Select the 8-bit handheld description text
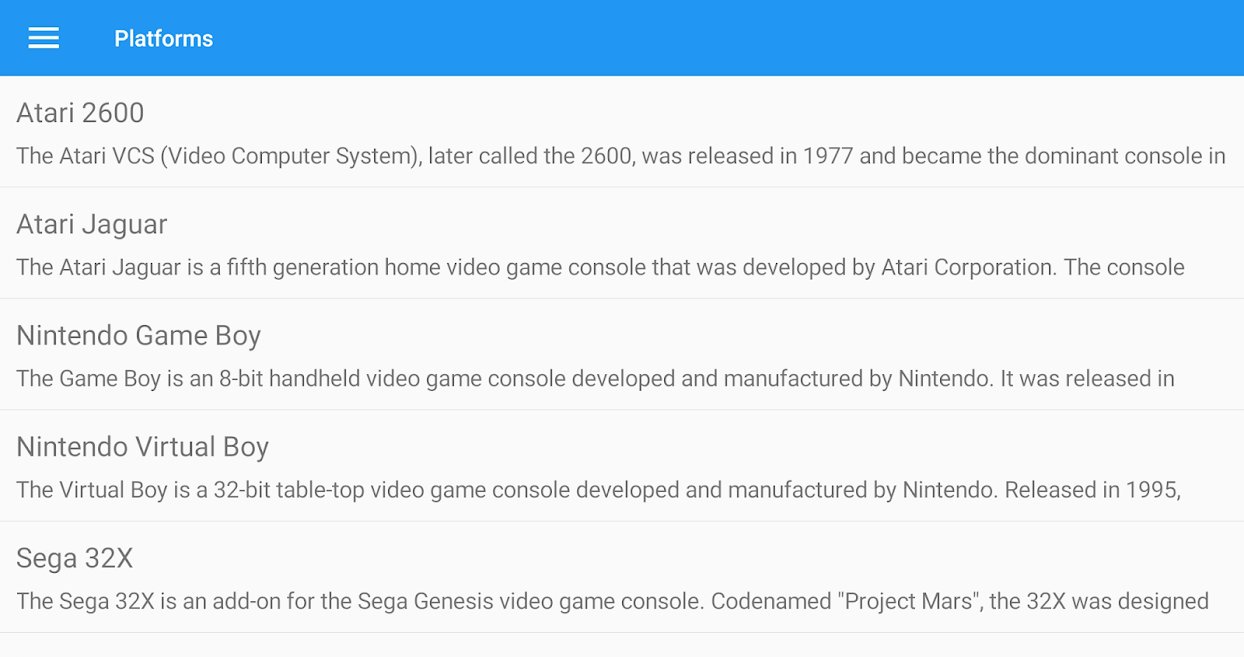Viewport: 1244px width, 657px height. [x=595, y=379]
